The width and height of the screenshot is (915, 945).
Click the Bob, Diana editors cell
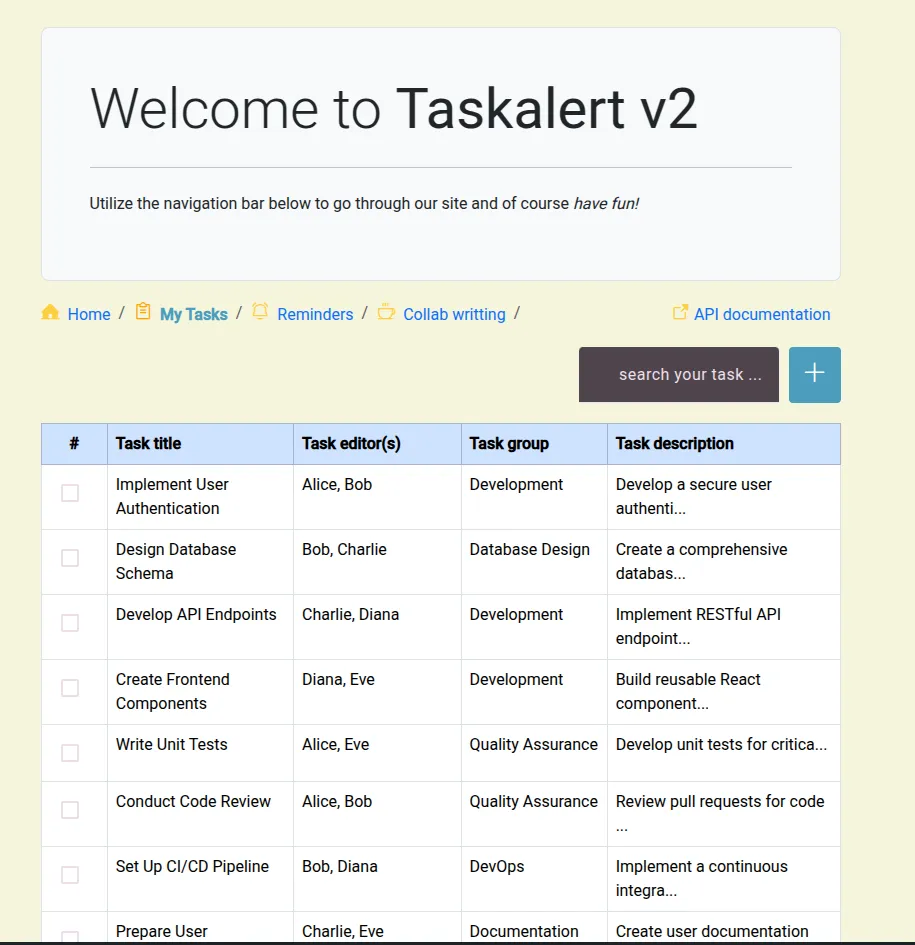377,879
